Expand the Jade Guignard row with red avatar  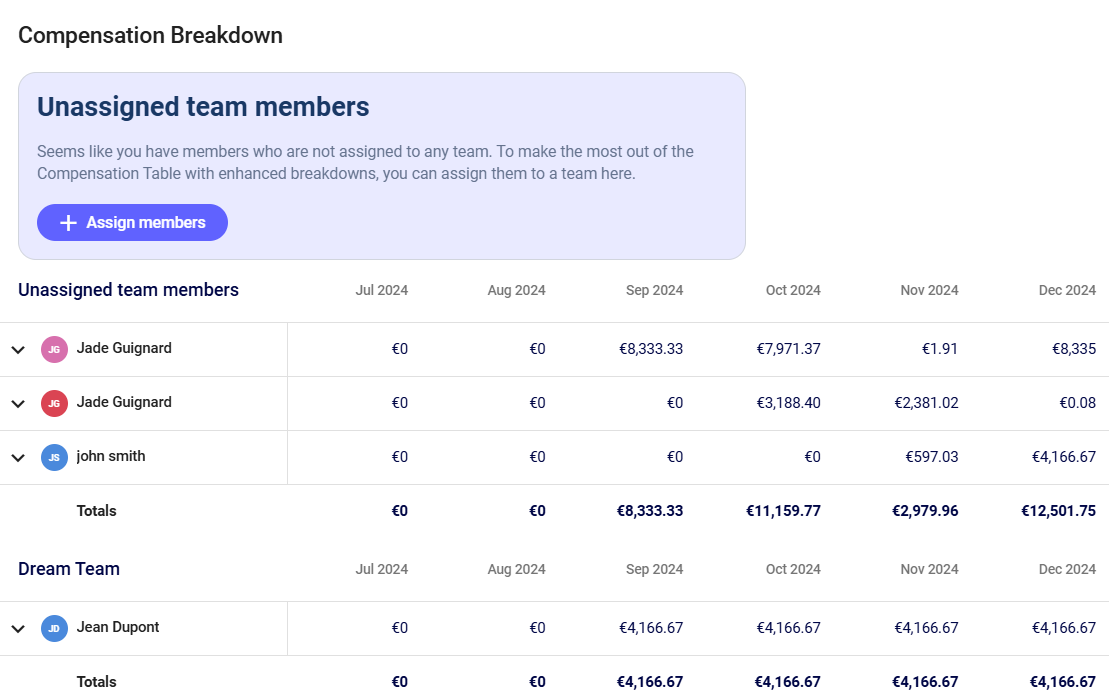point(18,404)
